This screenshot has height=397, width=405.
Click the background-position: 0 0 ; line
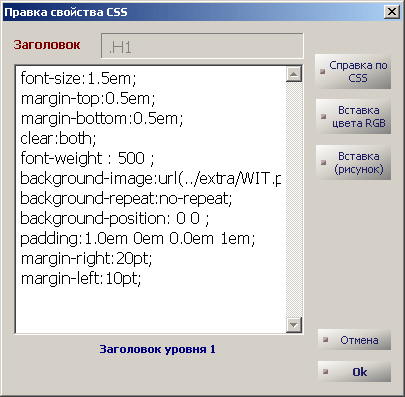tap(115, 219)
